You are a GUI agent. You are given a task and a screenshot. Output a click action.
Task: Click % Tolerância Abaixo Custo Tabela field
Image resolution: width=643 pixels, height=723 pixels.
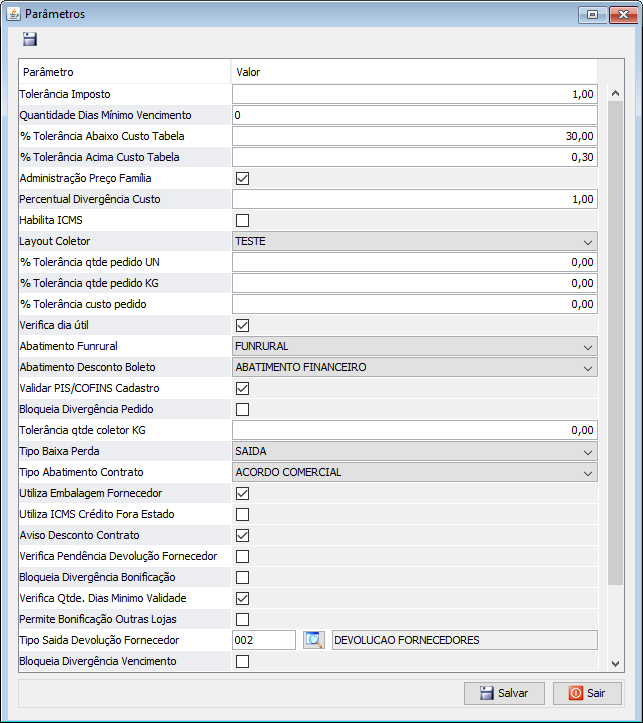415,136
